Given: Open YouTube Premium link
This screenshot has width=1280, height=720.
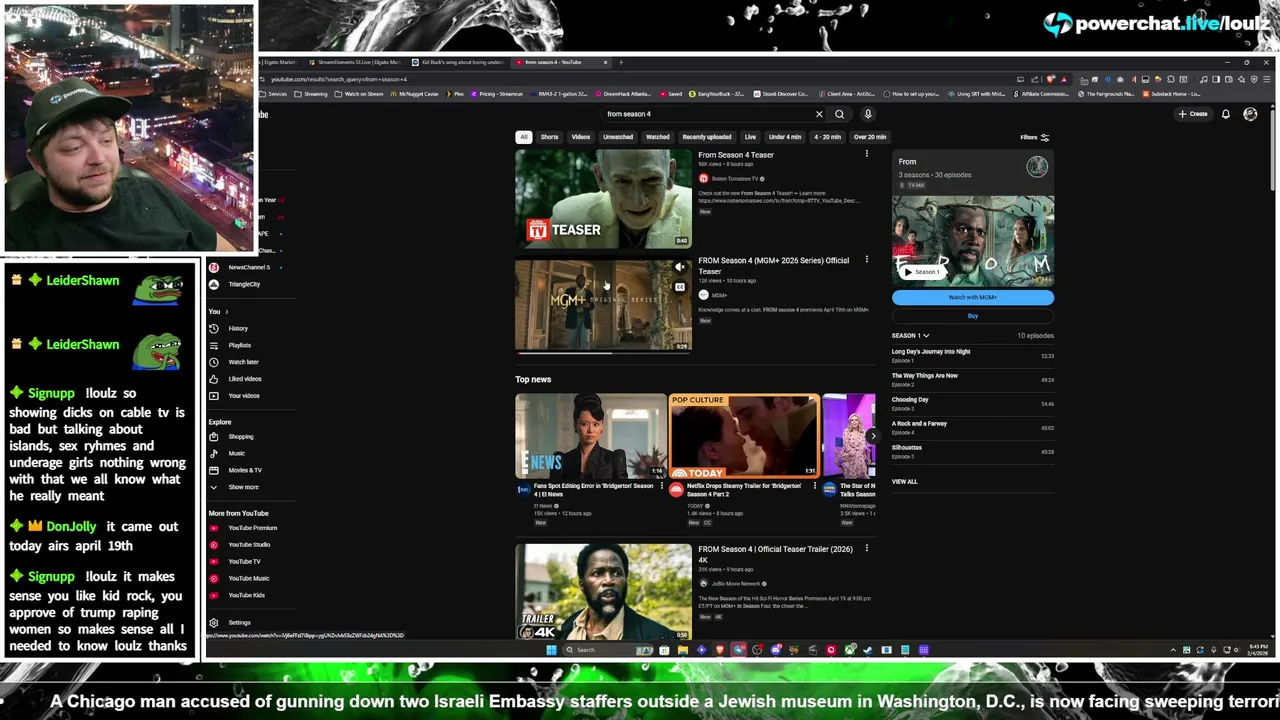Looking at the screenshot, I should tap(252, 528).
